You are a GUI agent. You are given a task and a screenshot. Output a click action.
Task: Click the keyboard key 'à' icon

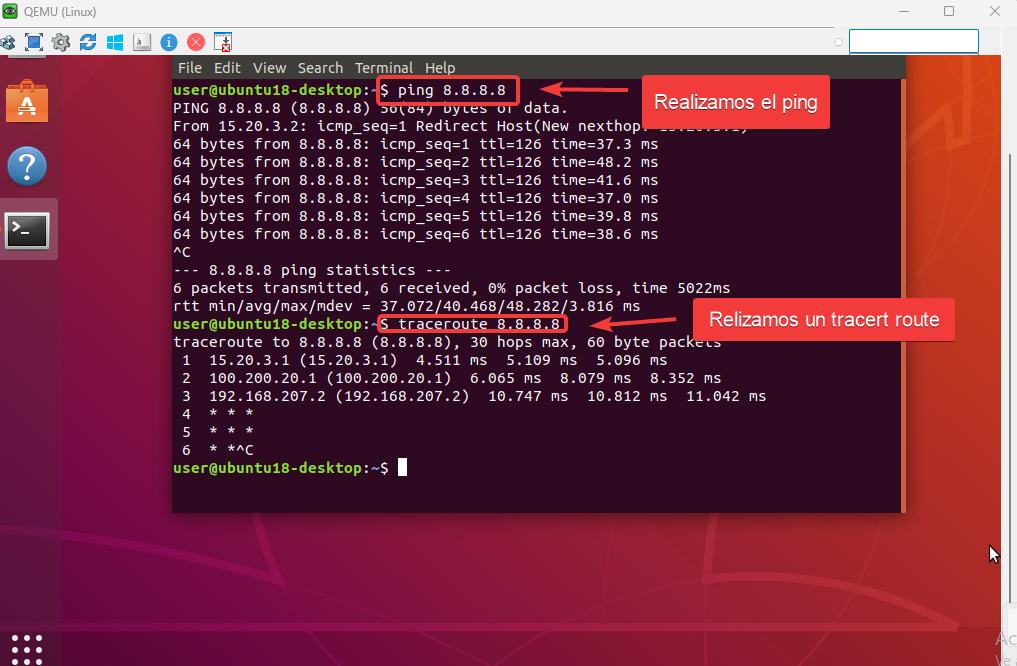142,42
